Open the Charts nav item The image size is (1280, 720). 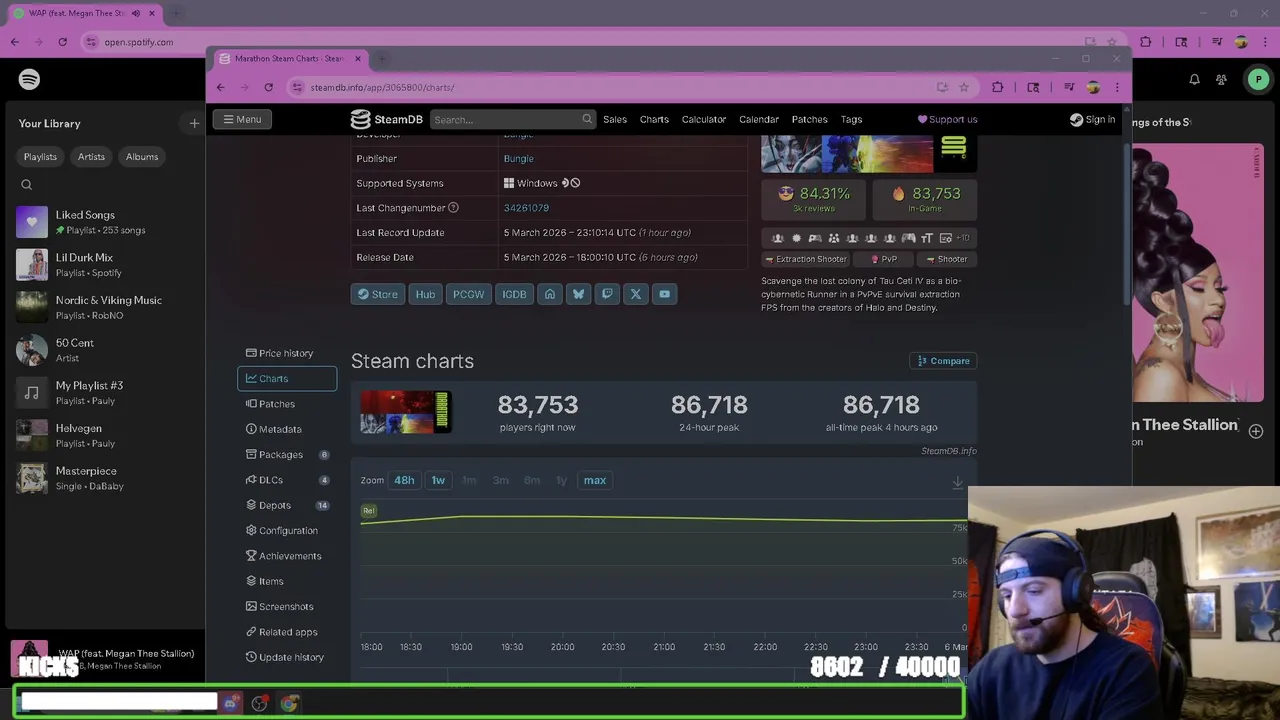(x=654, y=119)
